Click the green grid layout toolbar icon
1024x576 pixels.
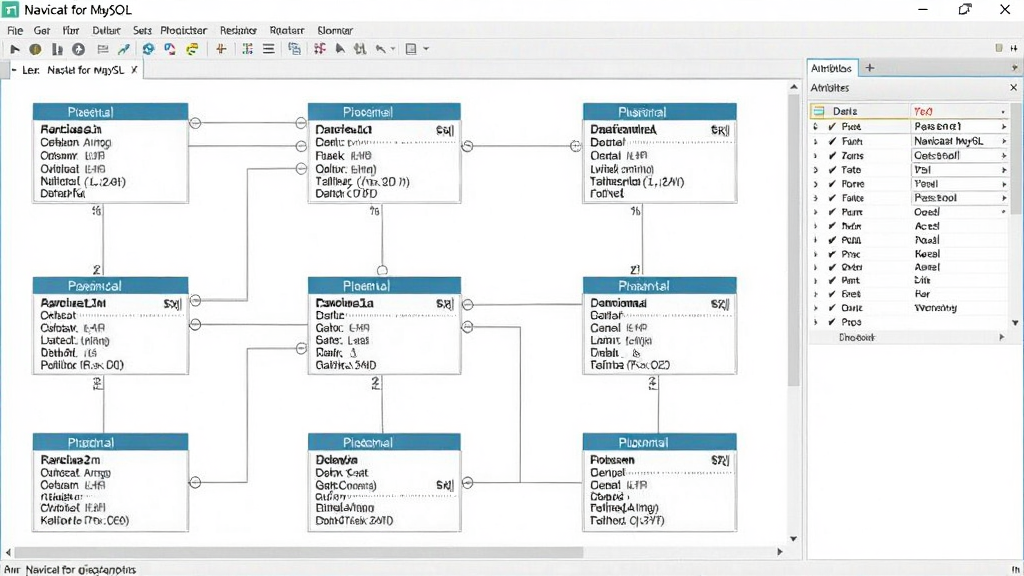point(248,49)
